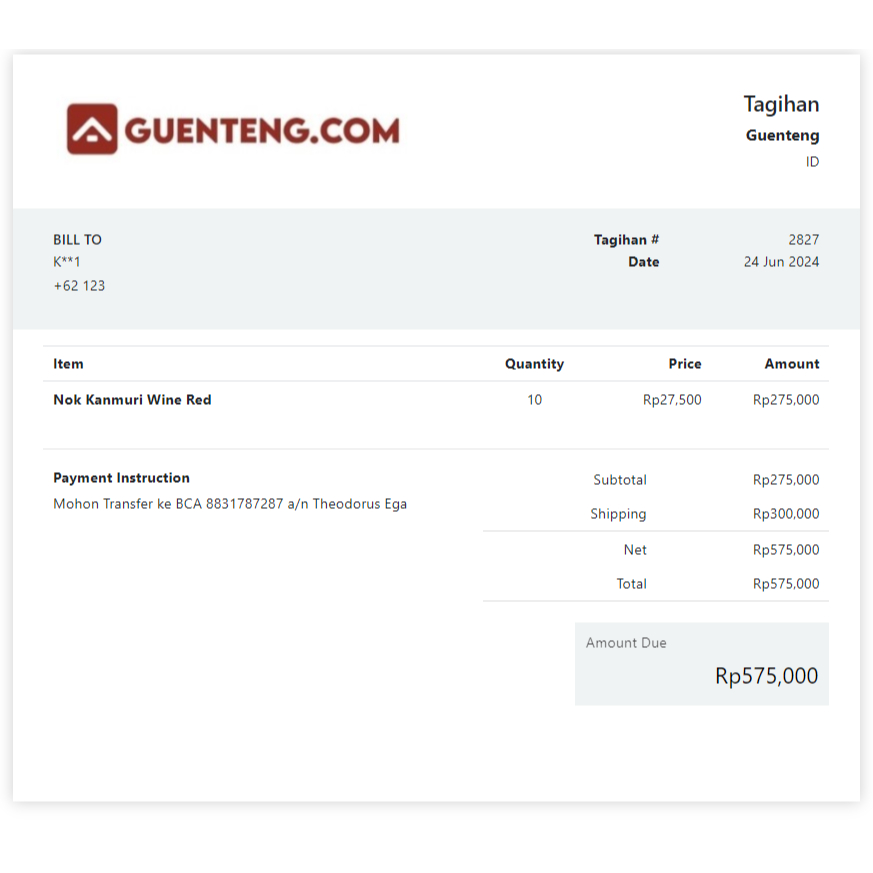Click the Payment Instruction heading
This screenshot has width=873, height=873.
click(121, 478)
